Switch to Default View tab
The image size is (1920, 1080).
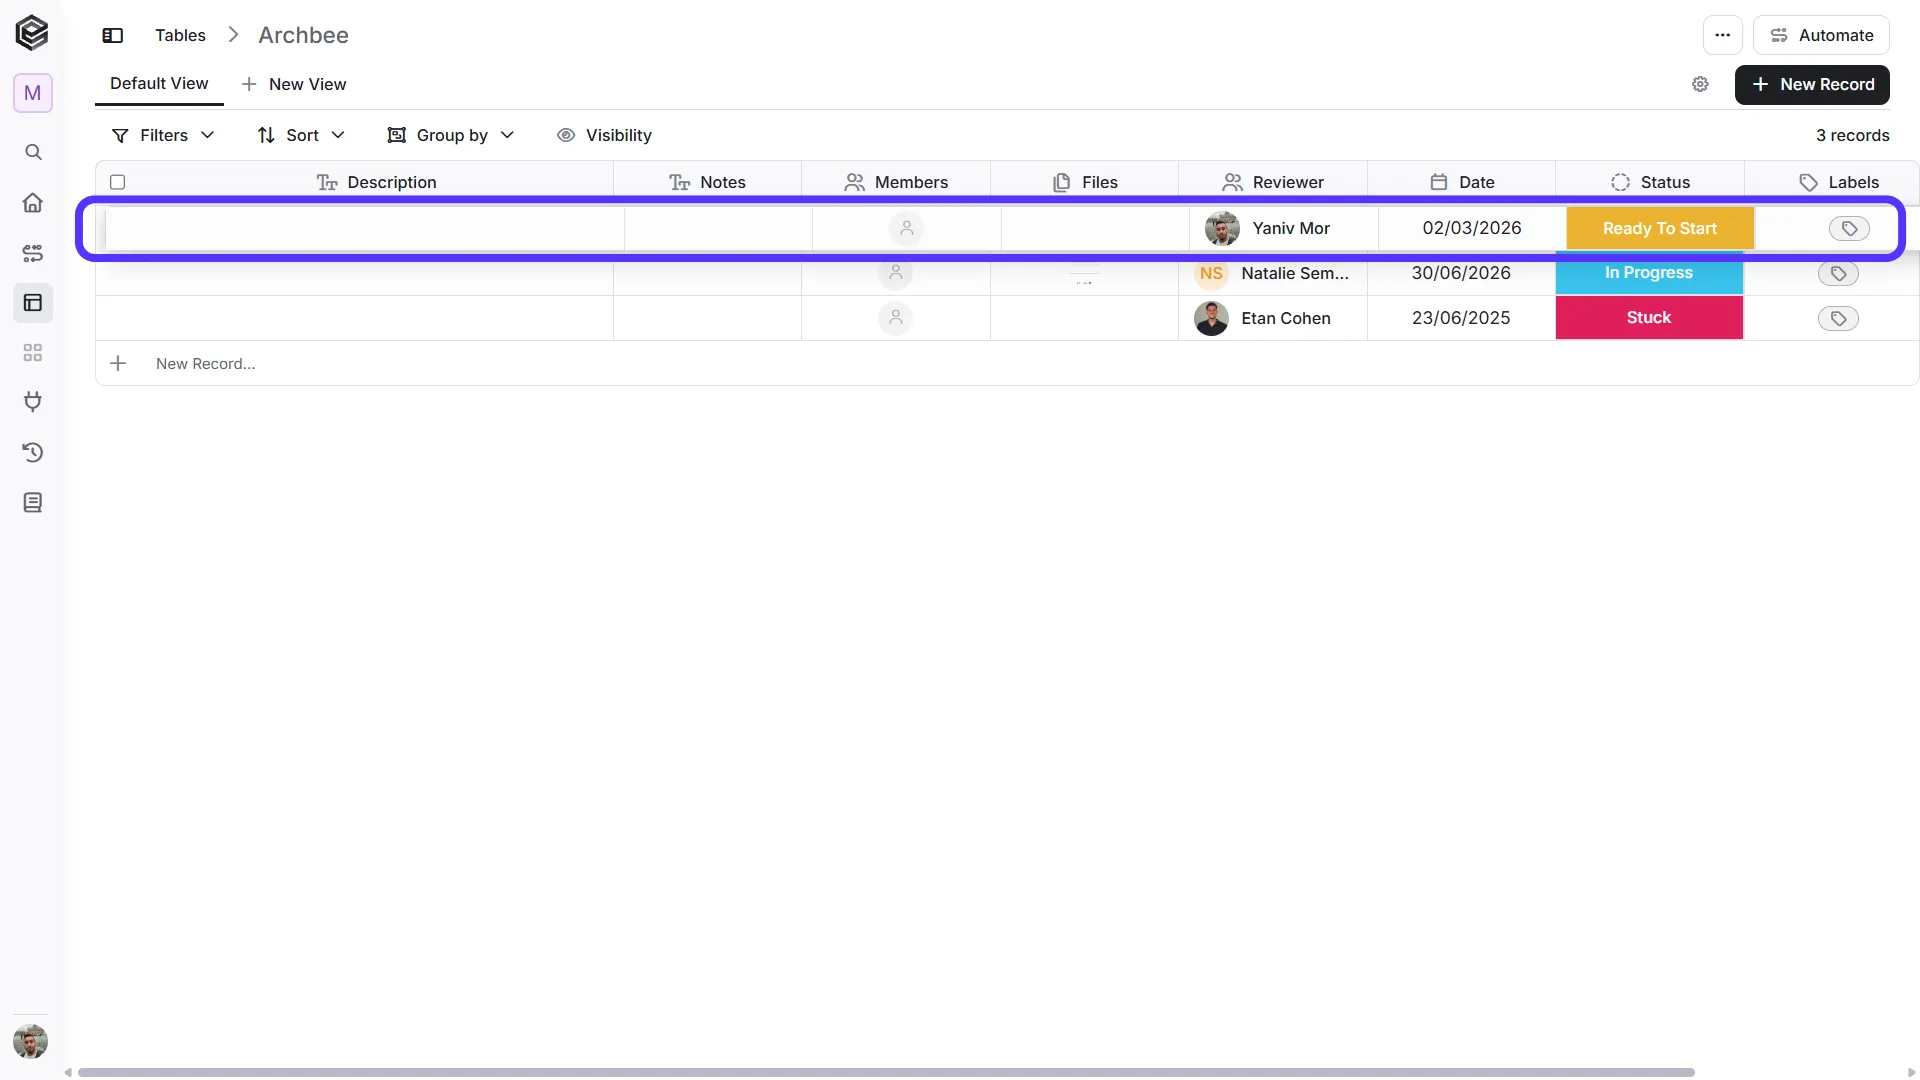(x=159, y=84)
